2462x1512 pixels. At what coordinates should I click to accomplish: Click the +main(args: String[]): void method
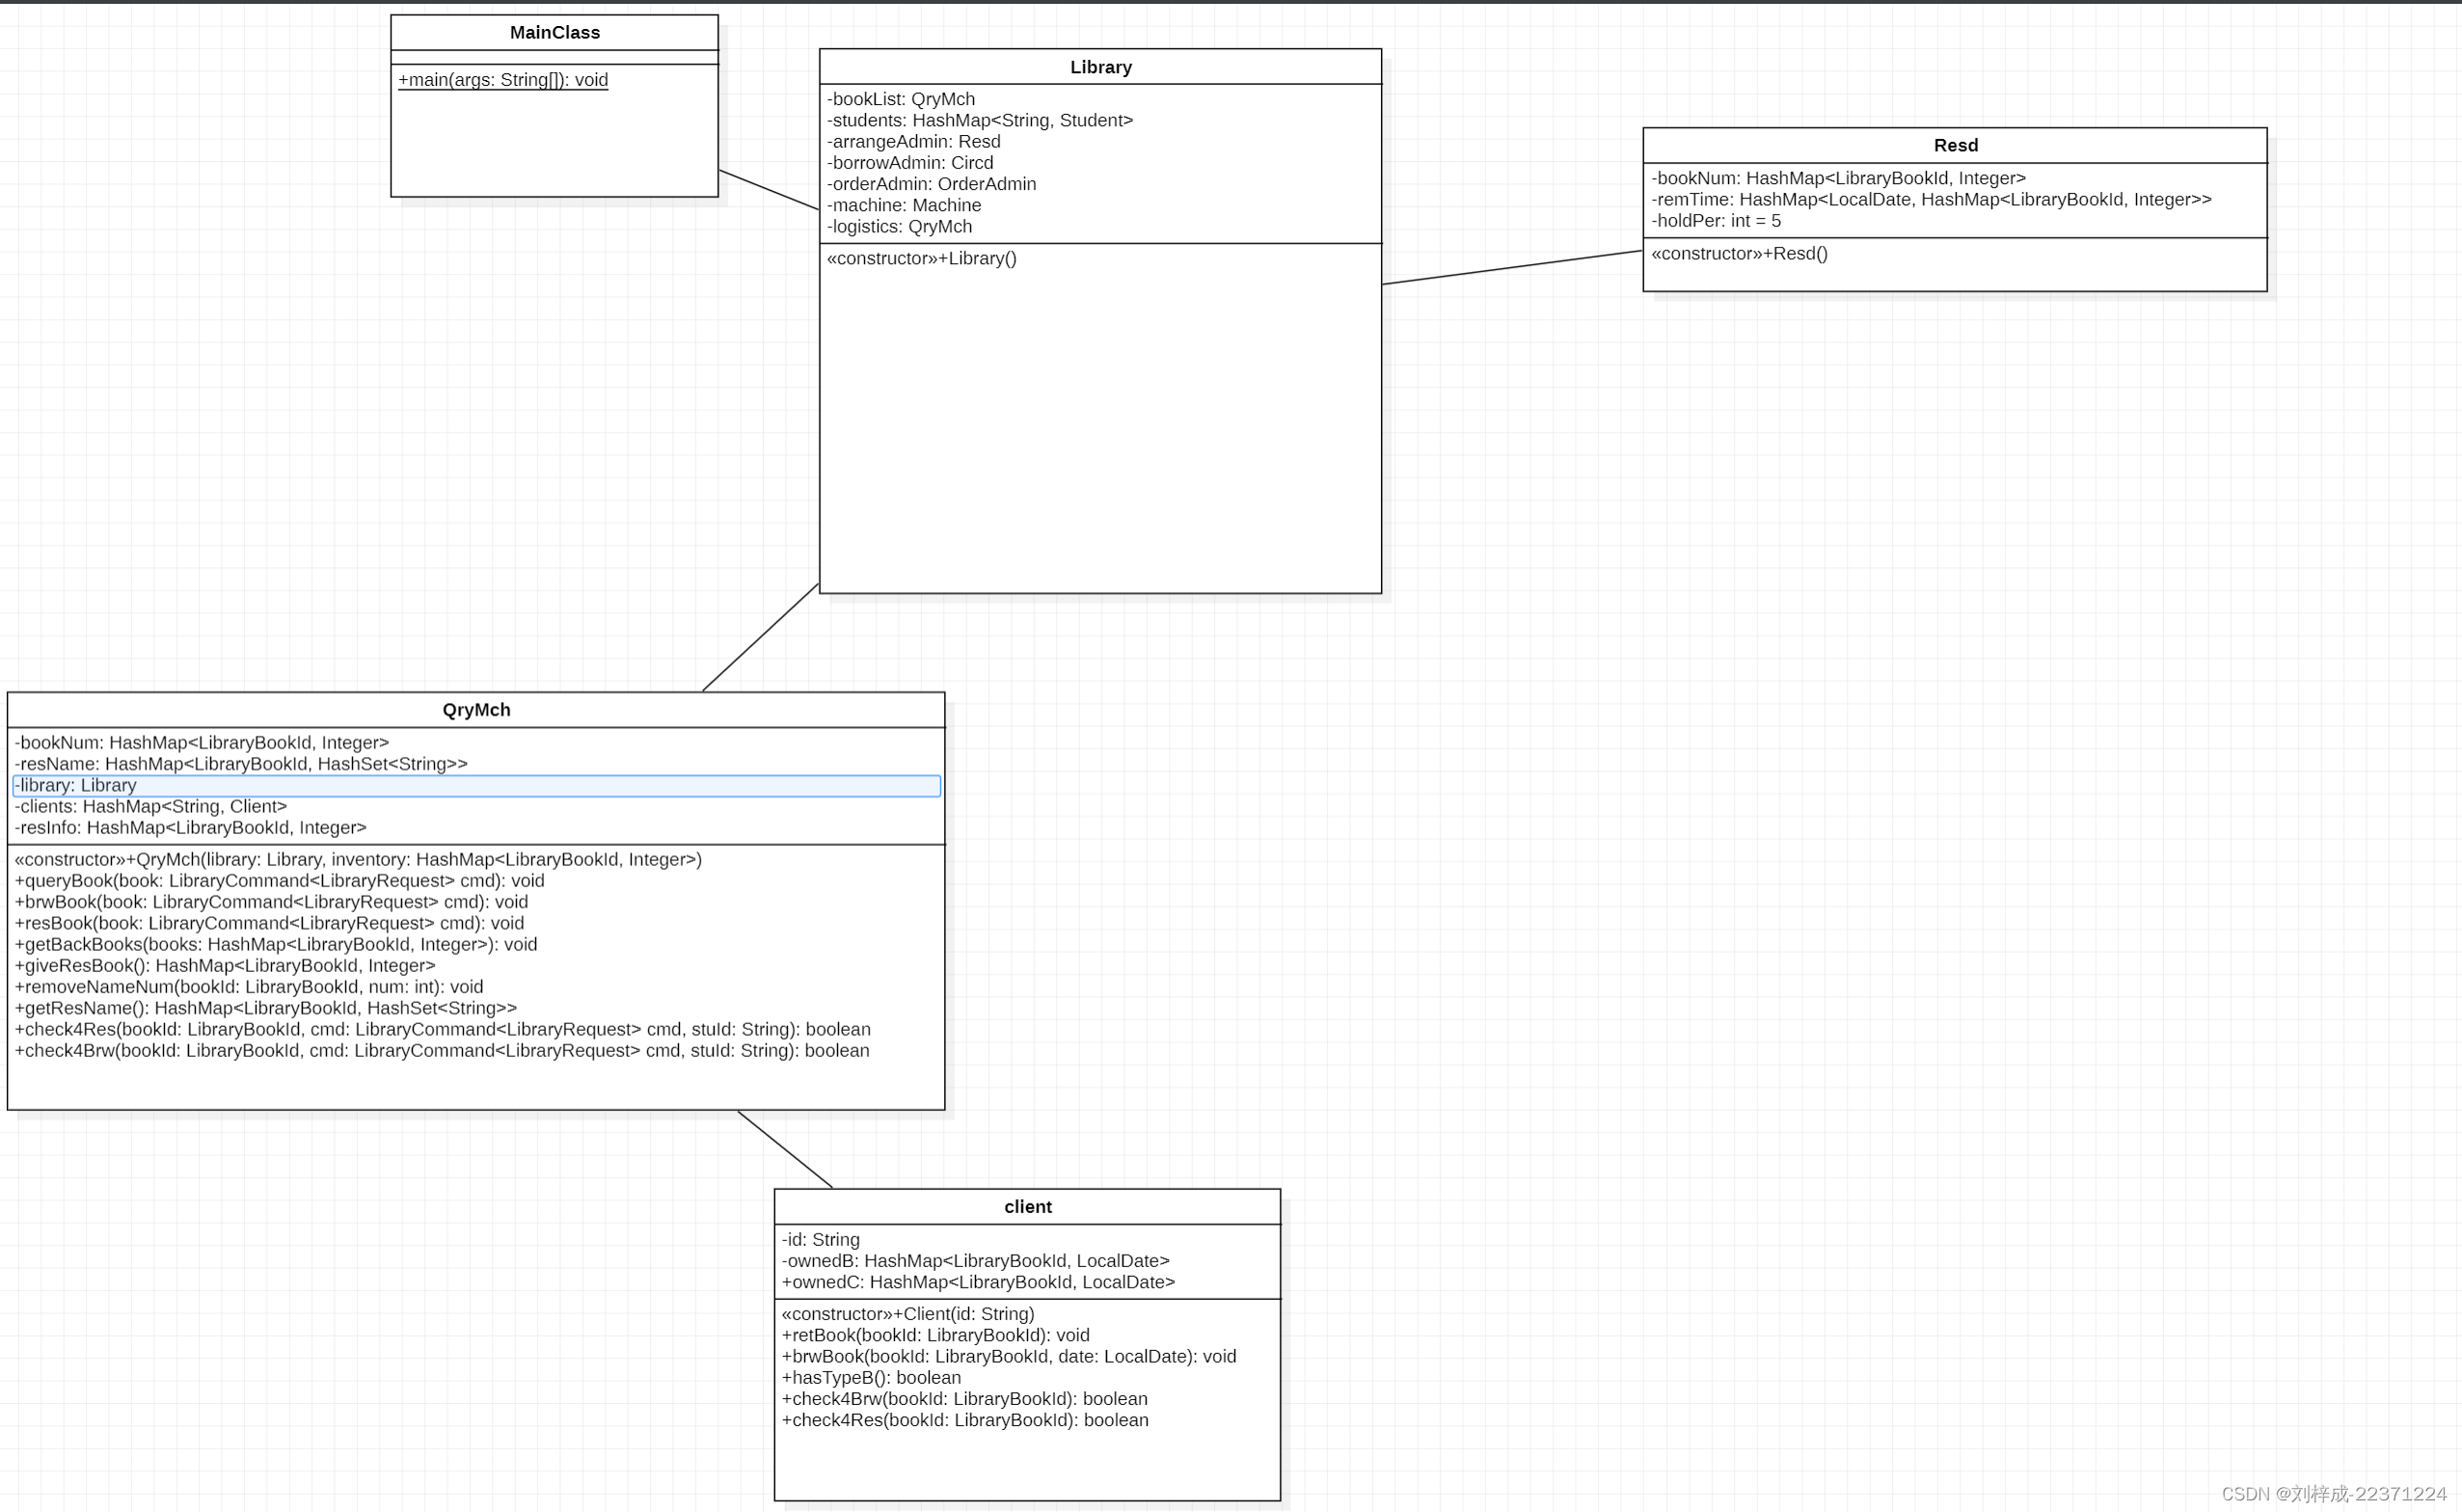click(x=503, y=80)
